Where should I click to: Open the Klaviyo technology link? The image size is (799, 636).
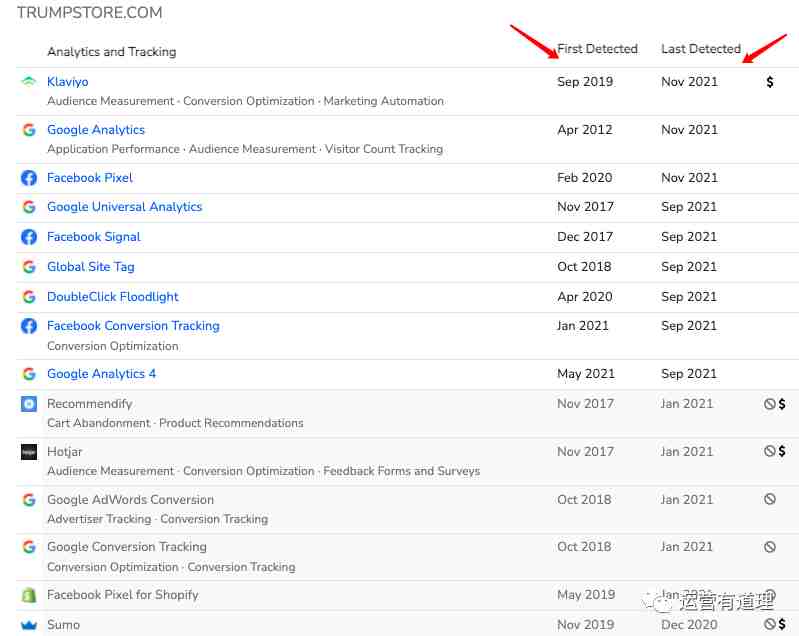click(x=67, y=82)
